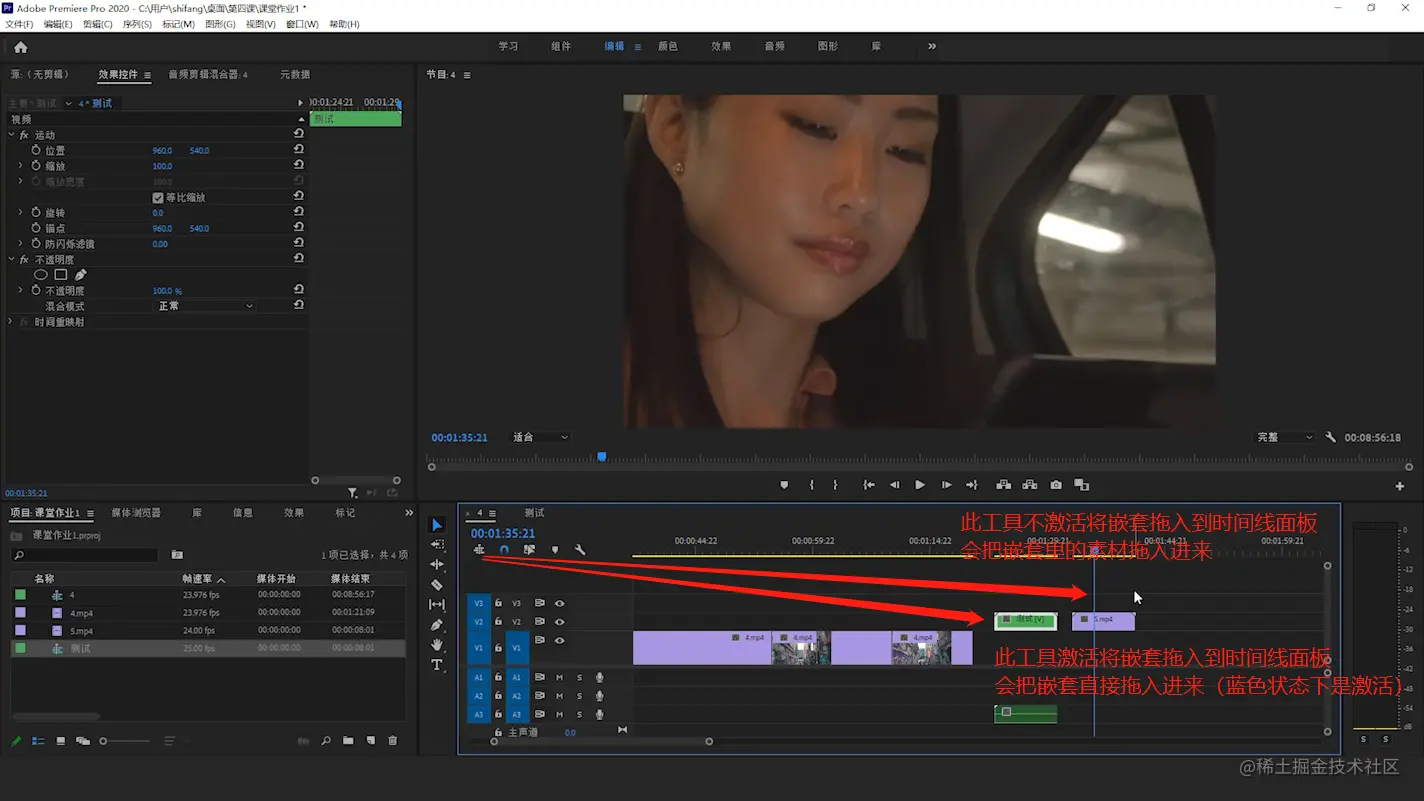Screen dimensions: 1424x801
Task: Open the Sequence menu
Action: 137,24
